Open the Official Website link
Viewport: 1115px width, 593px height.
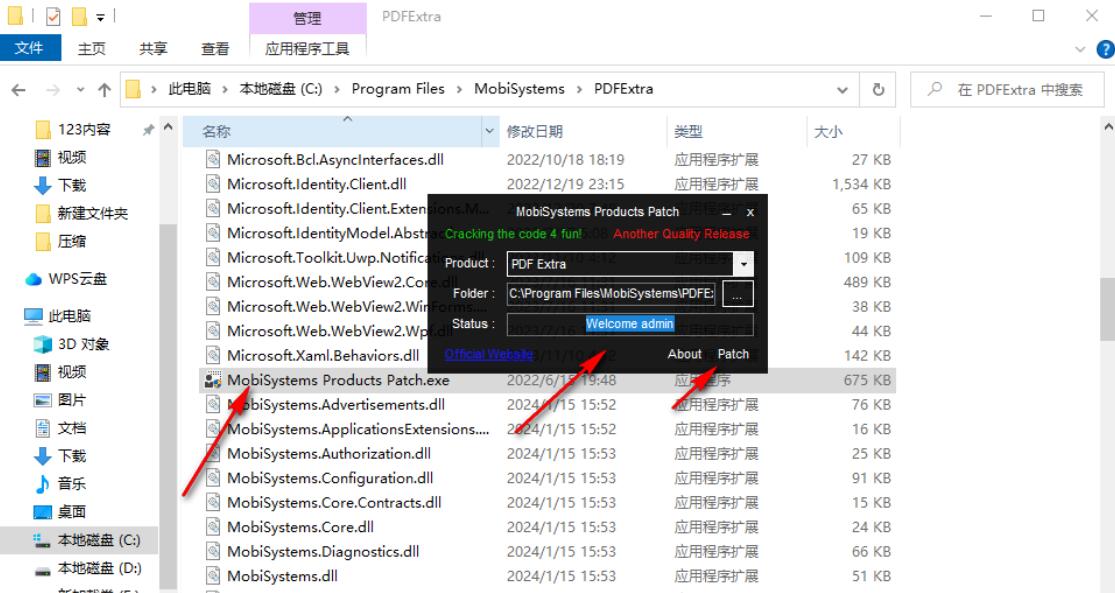click(x=489, y=354)
